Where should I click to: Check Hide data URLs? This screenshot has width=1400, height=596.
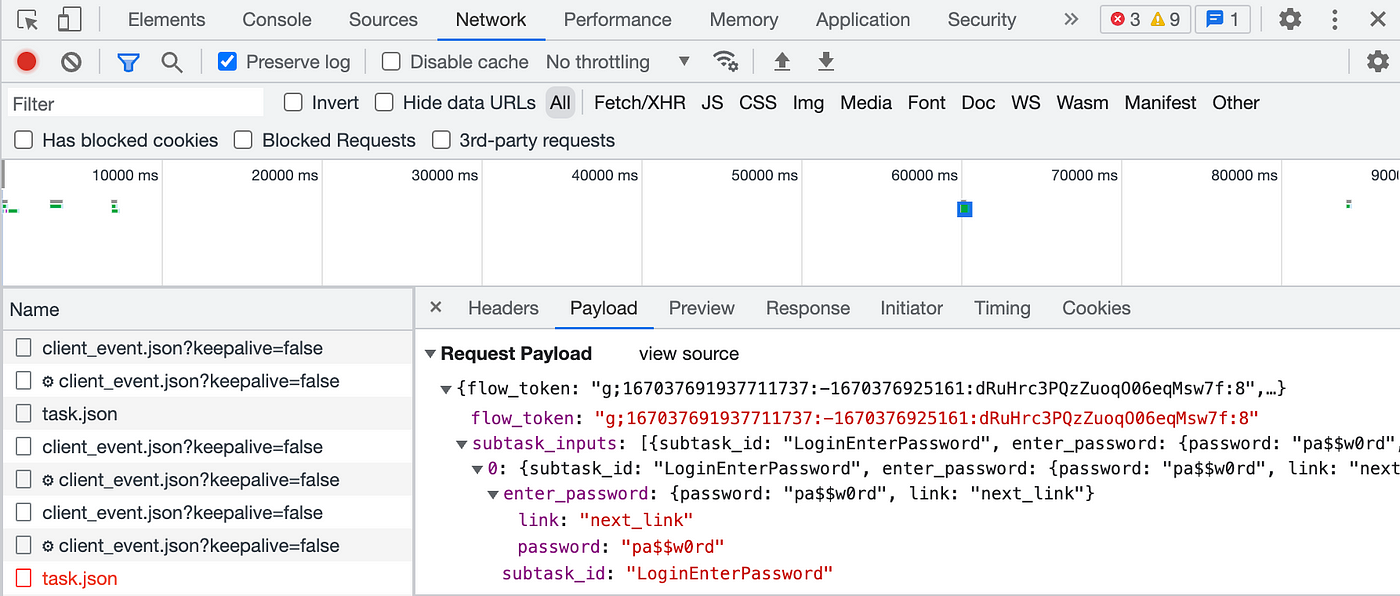(x=384, y=102)
